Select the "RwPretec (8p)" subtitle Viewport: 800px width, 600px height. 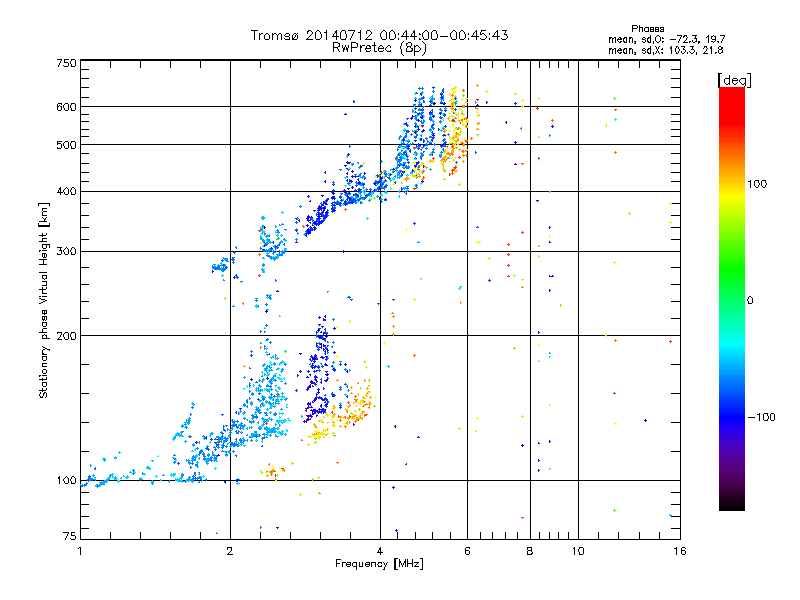point(379,48)
